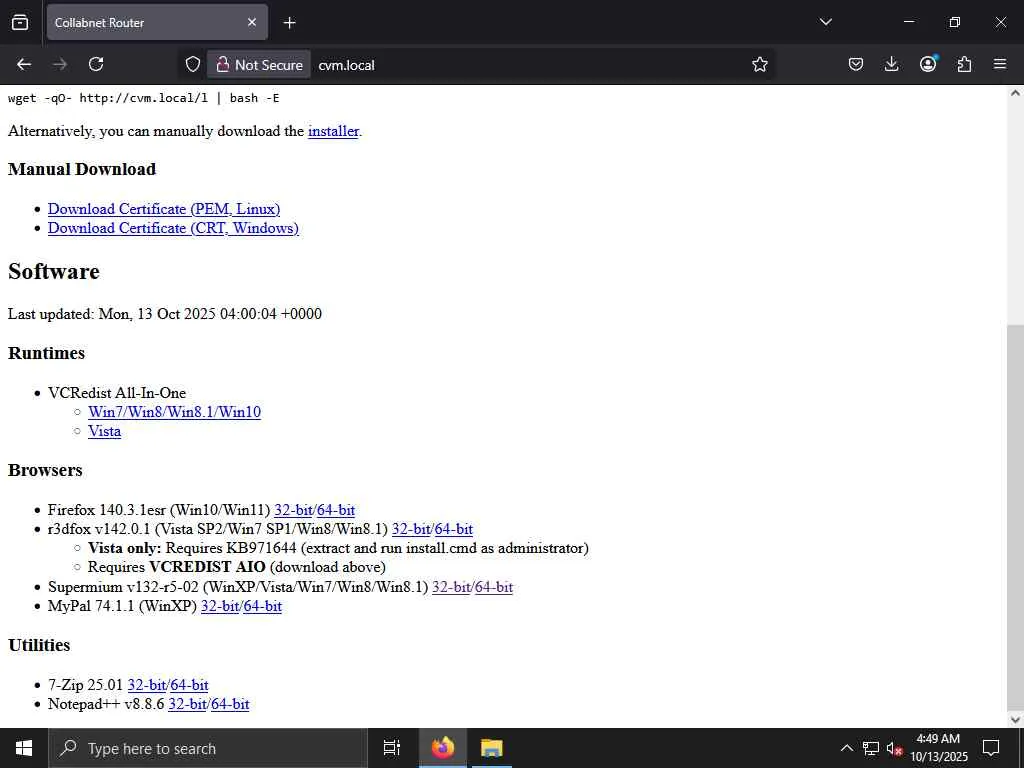Download MyPal 74.1.1 64-bit
Screen dimensions: 1024x768
(x=263, y=606)
